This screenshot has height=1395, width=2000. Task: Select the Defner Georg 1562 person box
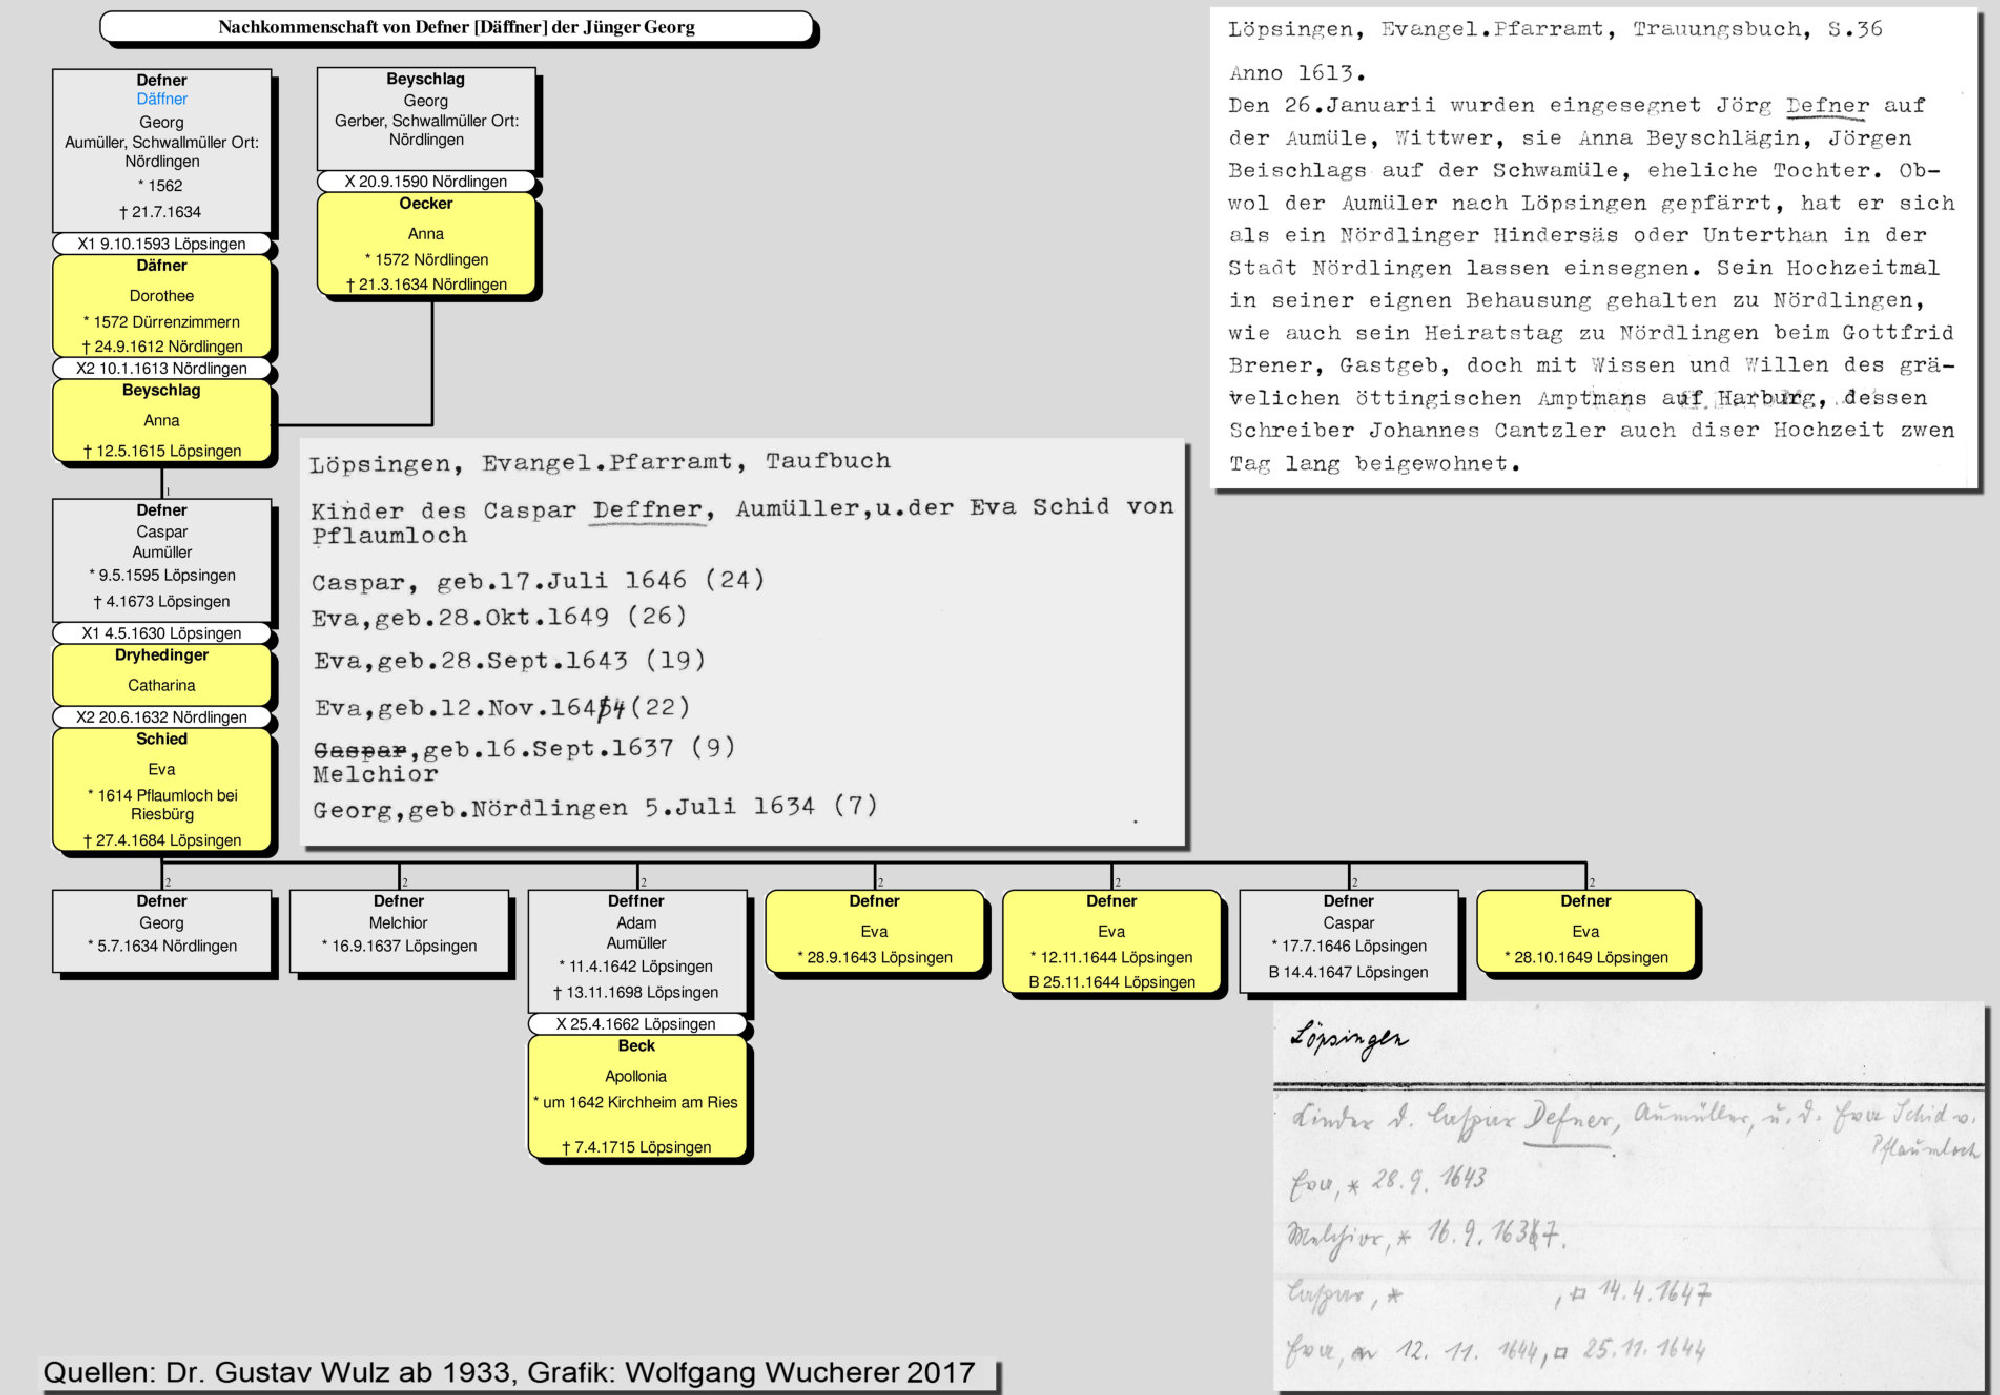click(162, 150)
